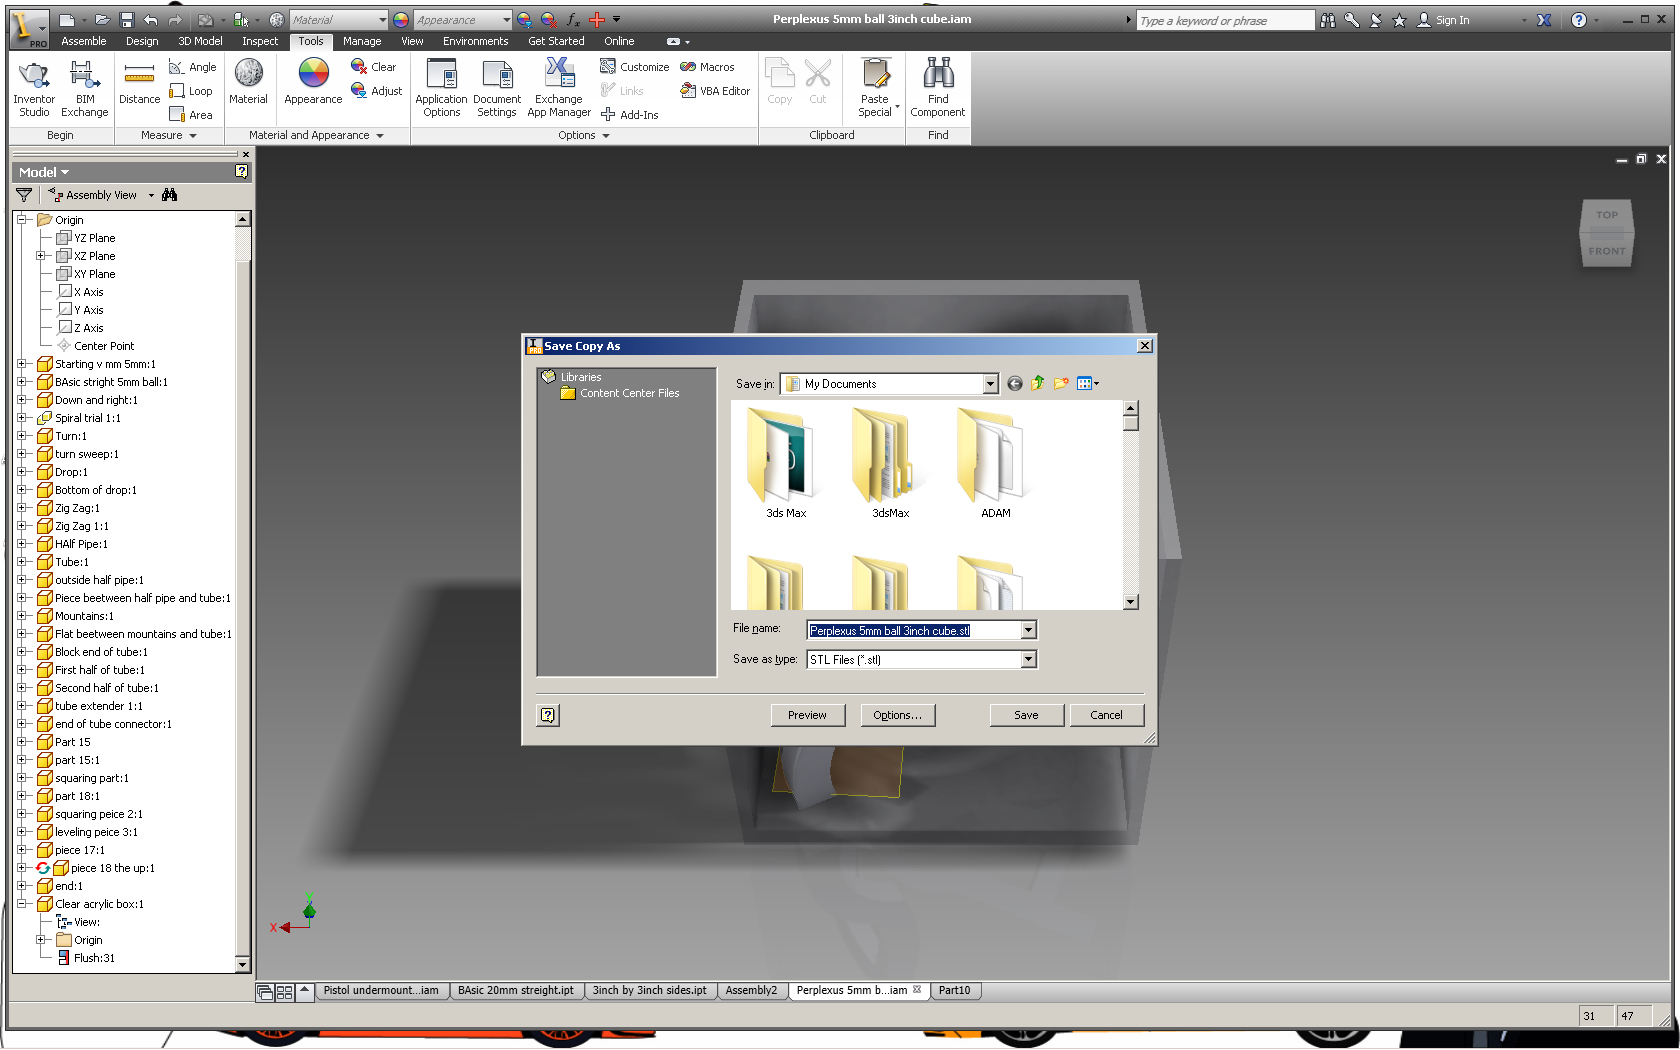Screen dimensions: 1680x1050
Task: Switch to the Design ribbon tab
Action: 142,41
